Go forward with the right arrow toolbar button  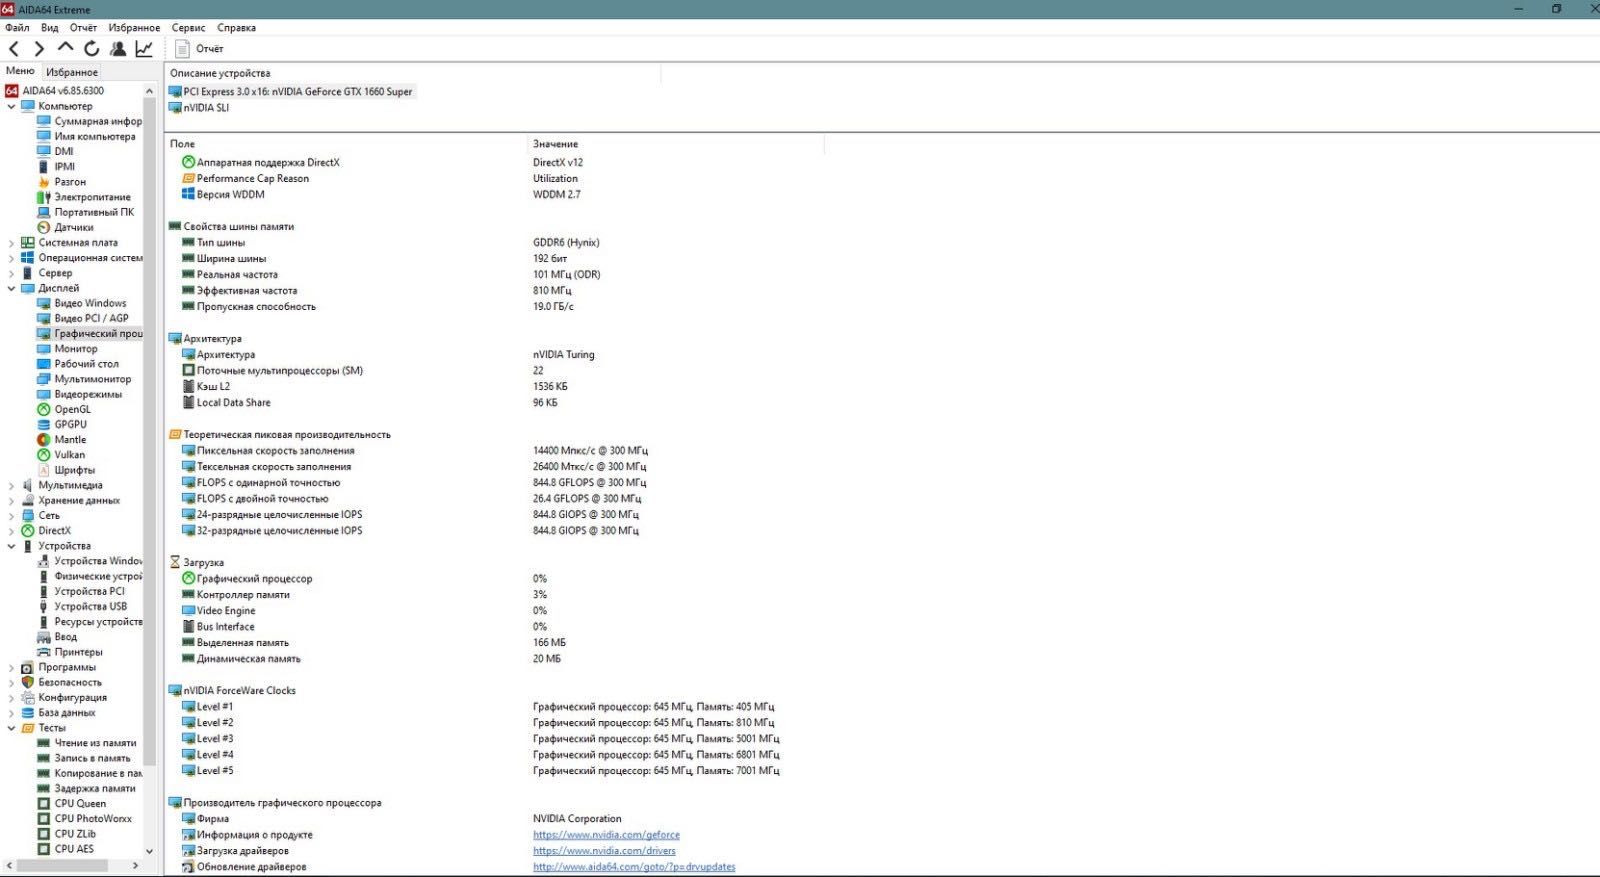point(39,48)
